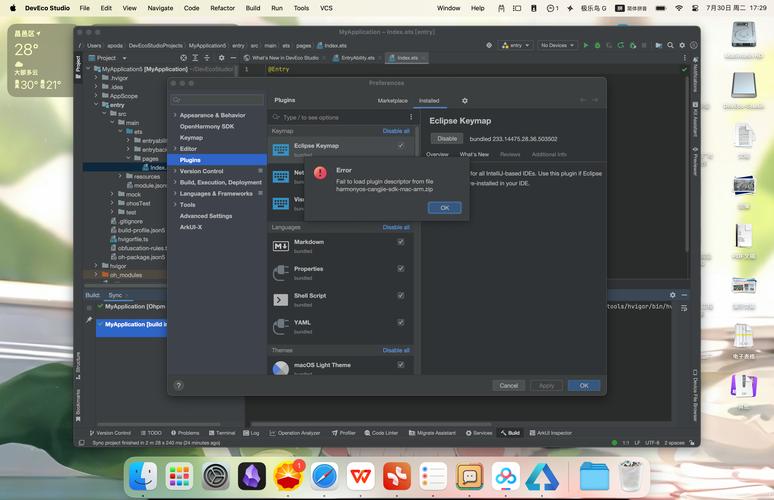
Task: Open the Refactor menu in menu bar
Action: click(222, 8)
